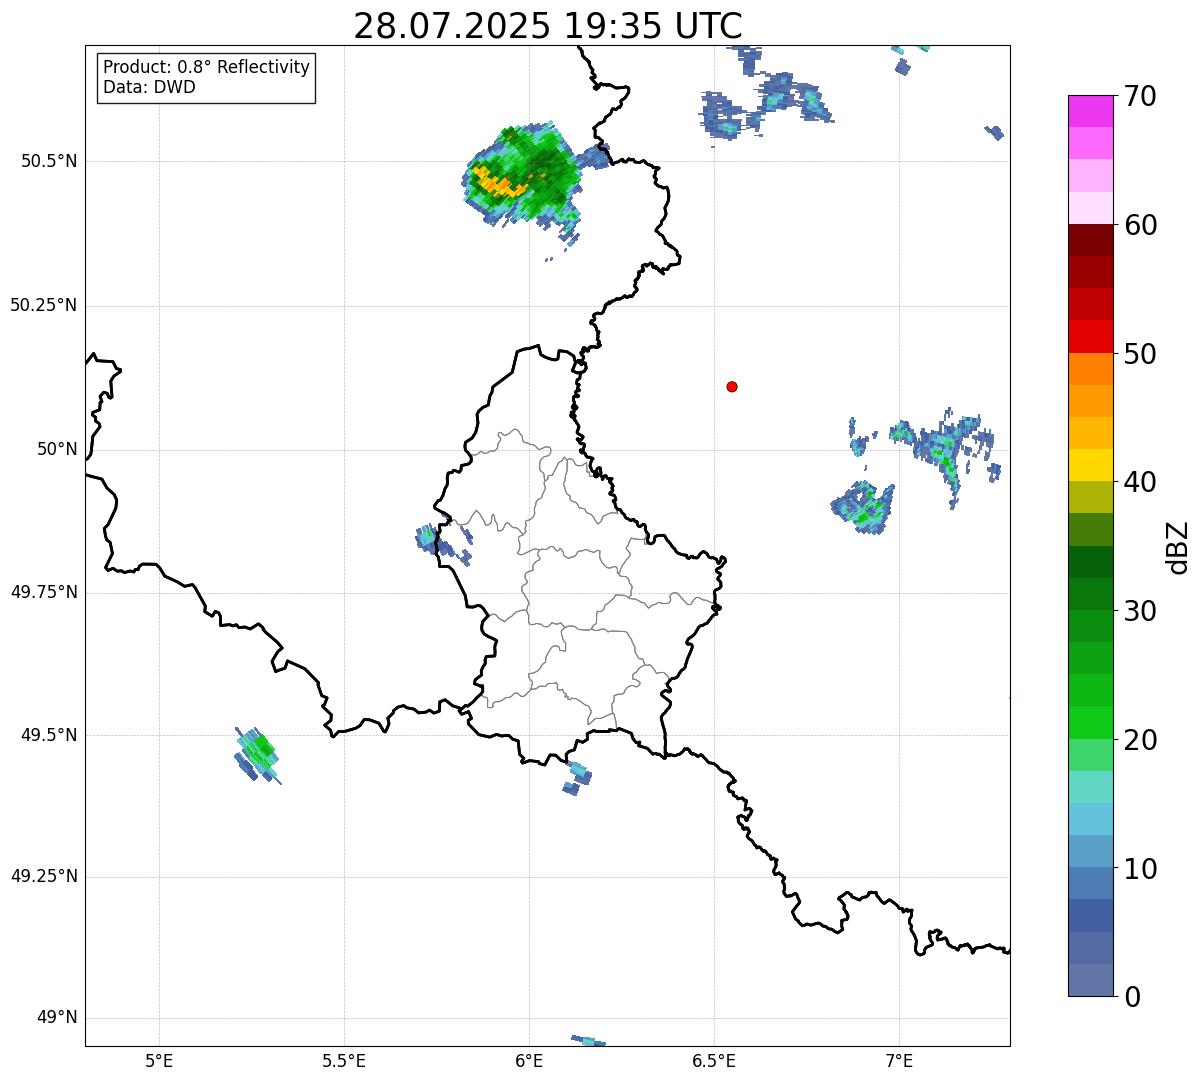Click latitude label 49.5°N
Screen dimensions: 1202x1081
coord(49,735)
